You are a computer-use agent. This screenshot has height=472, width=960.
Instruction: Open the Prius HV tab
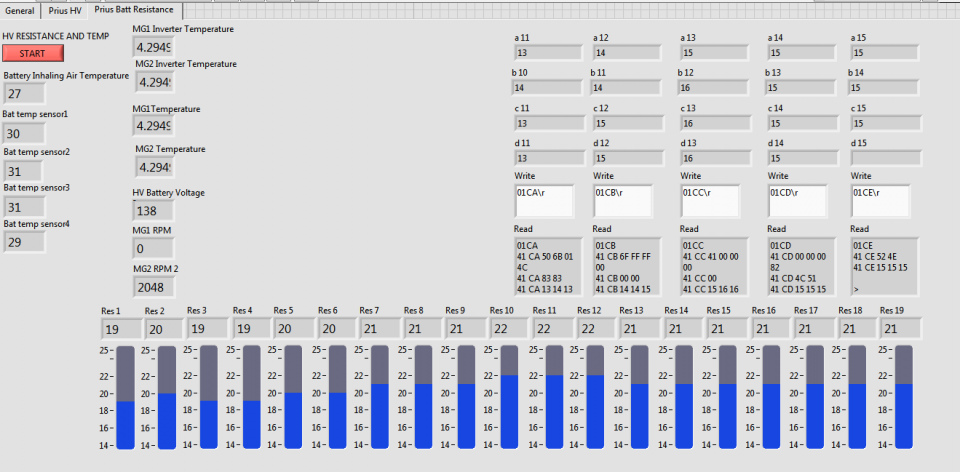[x=65, y=10]
